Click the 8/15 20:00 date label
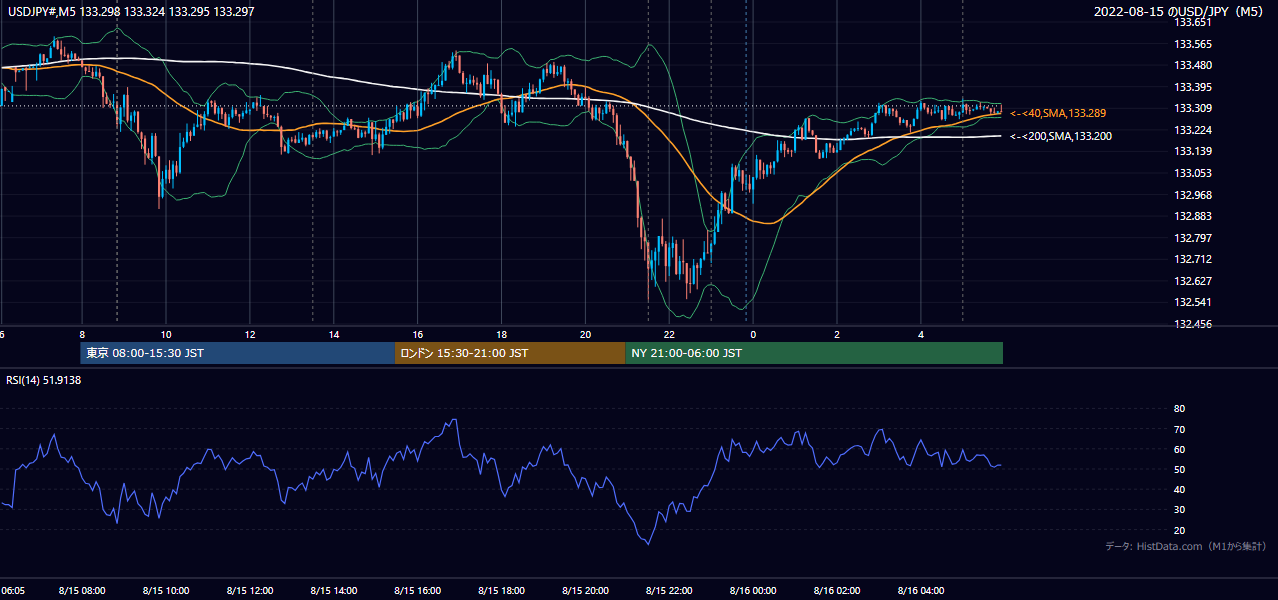 (586, 591)
